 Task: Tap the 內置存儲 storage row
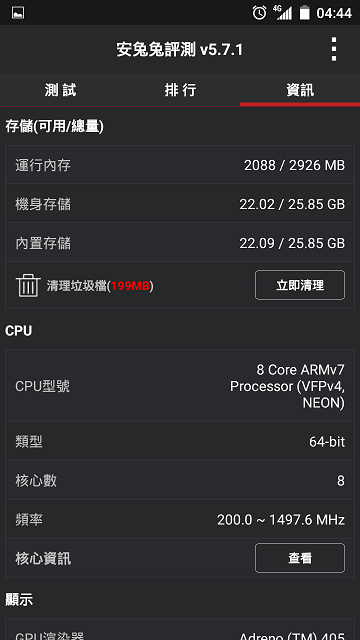click(180, 242)
